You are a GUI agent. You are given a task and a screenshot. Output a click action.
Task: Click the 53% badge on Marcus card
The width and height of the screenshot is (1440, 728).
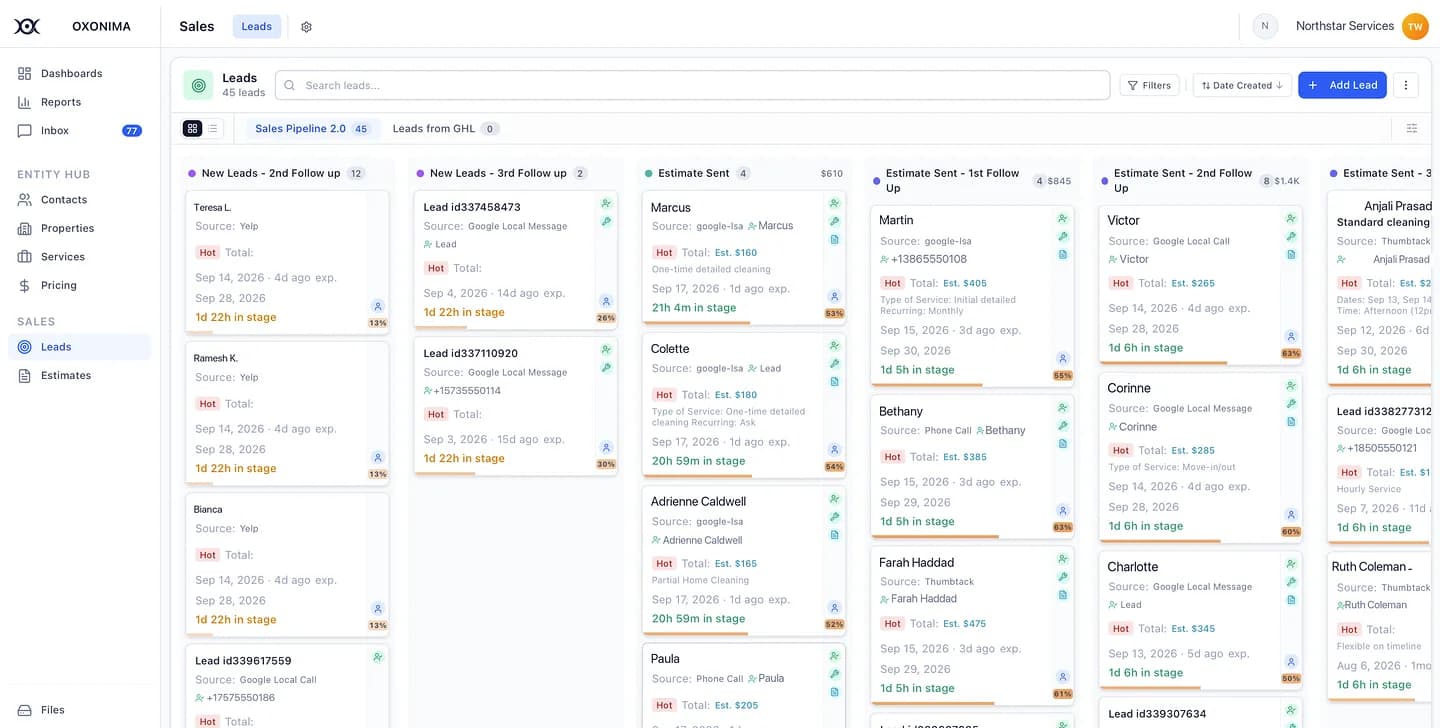tap(834, 314)
